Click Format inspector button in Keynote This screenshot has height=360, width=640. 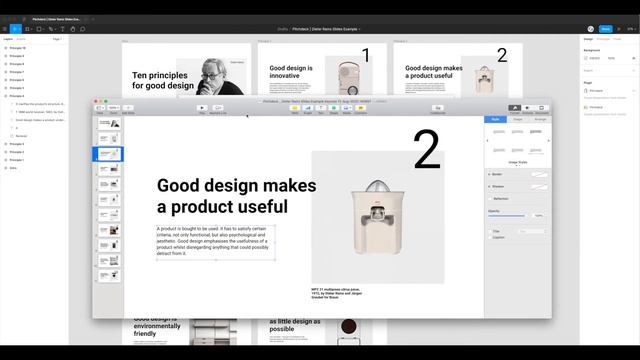click(515, 108)
